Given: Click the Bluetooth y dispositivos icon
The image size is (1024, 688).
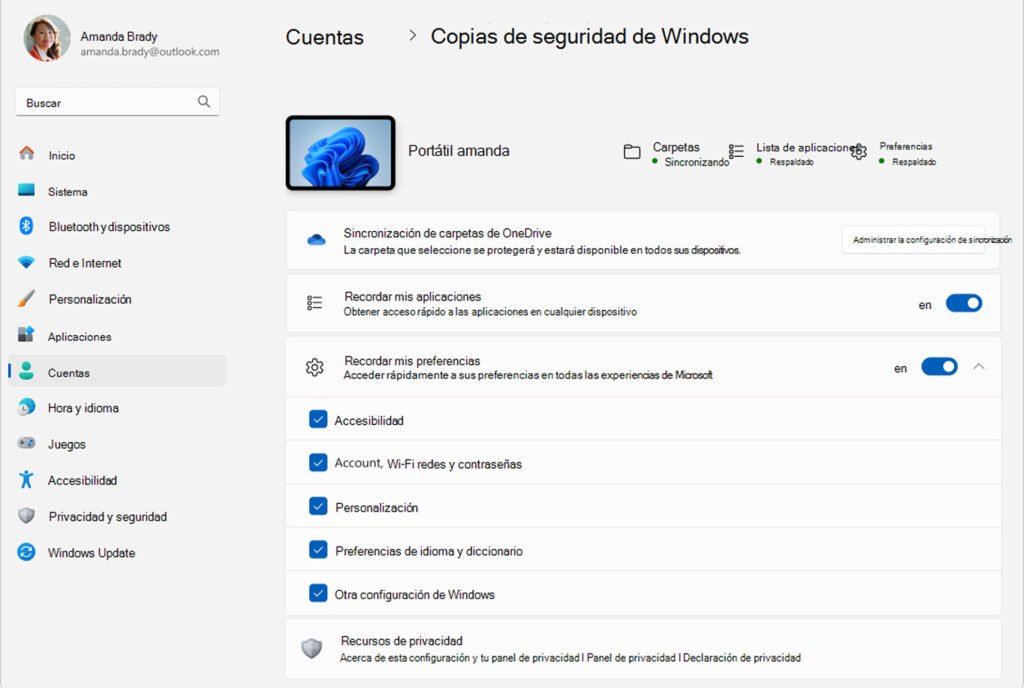Looking at the screenshot, I should pyautogui.click(x=27, y=227).
